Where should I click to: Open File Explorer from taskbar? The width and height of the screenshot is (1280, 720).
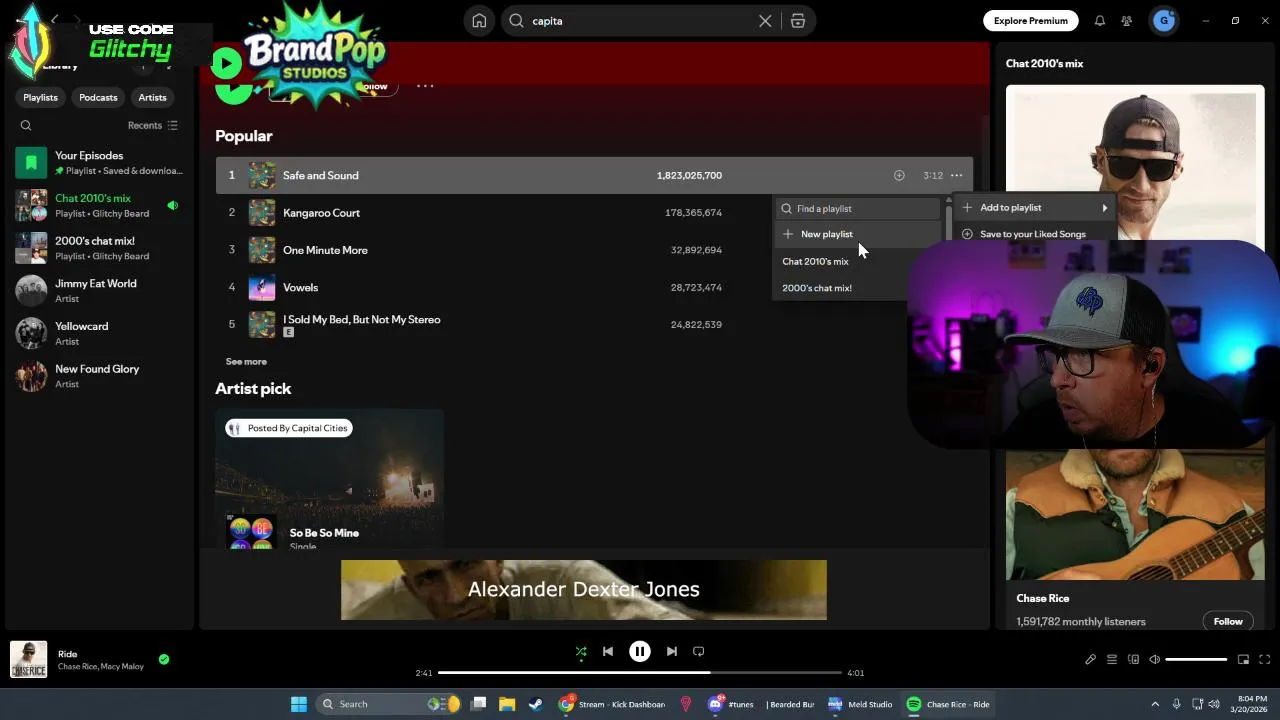[x=507, y=704]
